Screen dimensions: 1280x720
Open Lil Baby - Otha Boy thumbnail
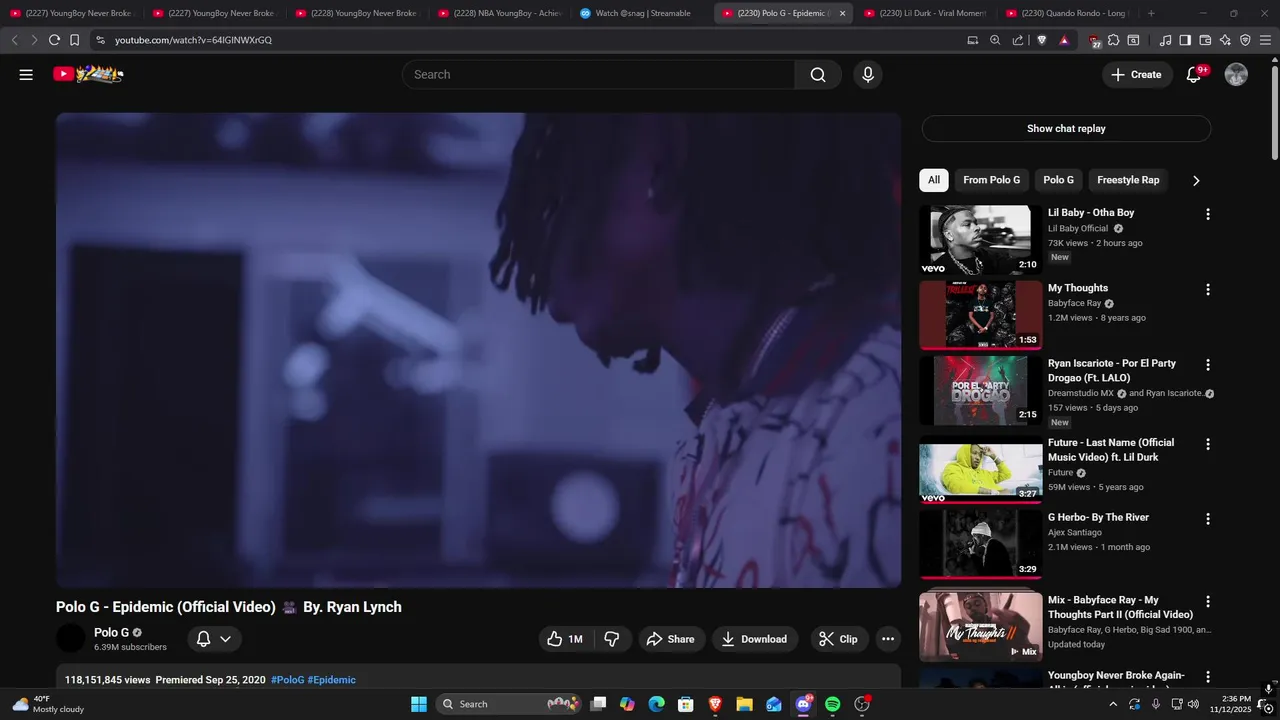click(980, 240)
